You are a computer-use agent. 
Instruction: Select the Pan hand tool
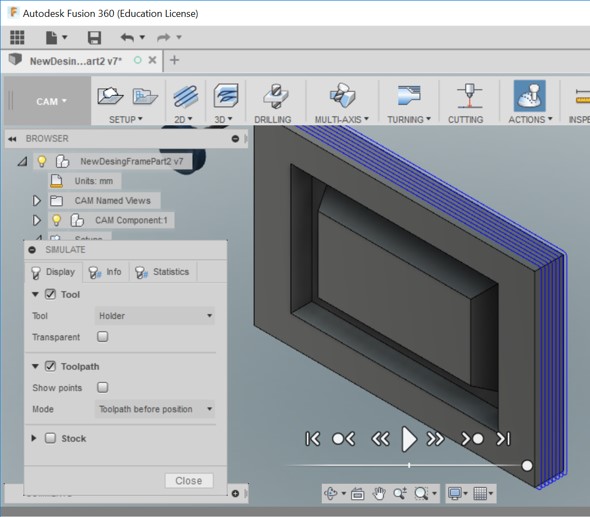(x=379, y=494)
